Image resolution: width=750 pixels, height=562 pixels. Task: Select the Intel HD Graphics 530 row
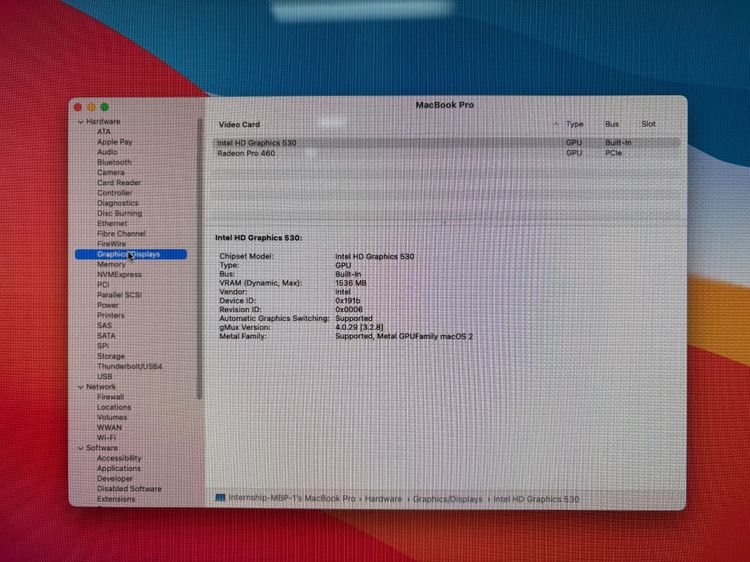[x=446, y=143]
